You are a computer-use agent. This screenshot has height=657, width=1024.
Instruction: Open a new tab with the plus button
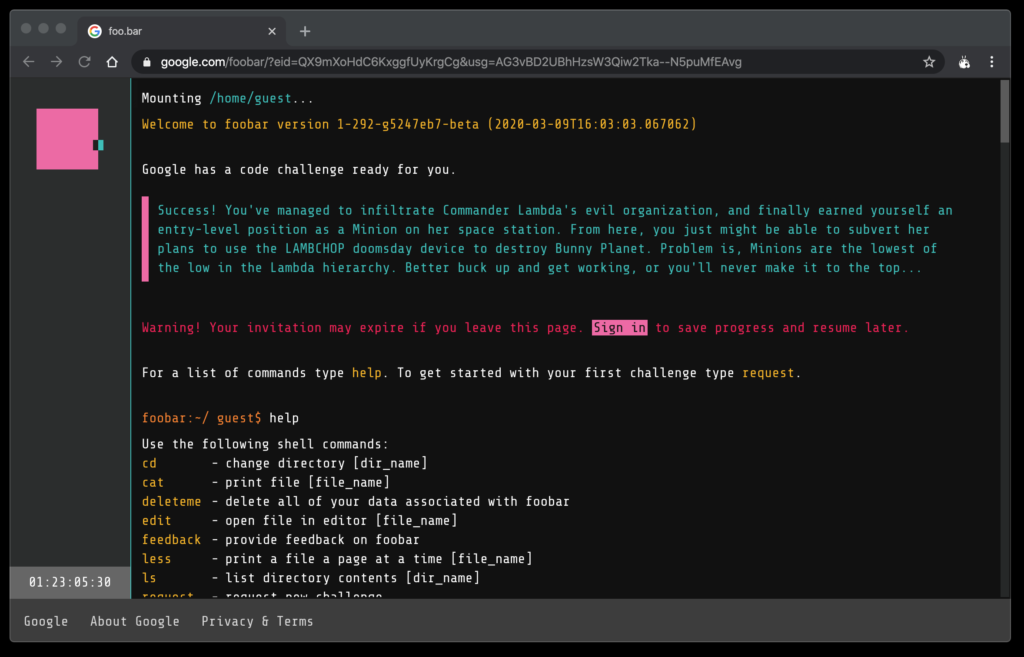click(x=305, y=31)
